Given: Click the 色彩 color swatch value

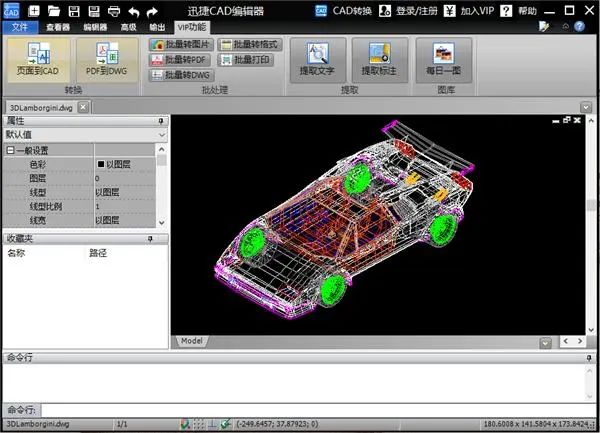Looking at the screenshot, I should pos(101,164).
